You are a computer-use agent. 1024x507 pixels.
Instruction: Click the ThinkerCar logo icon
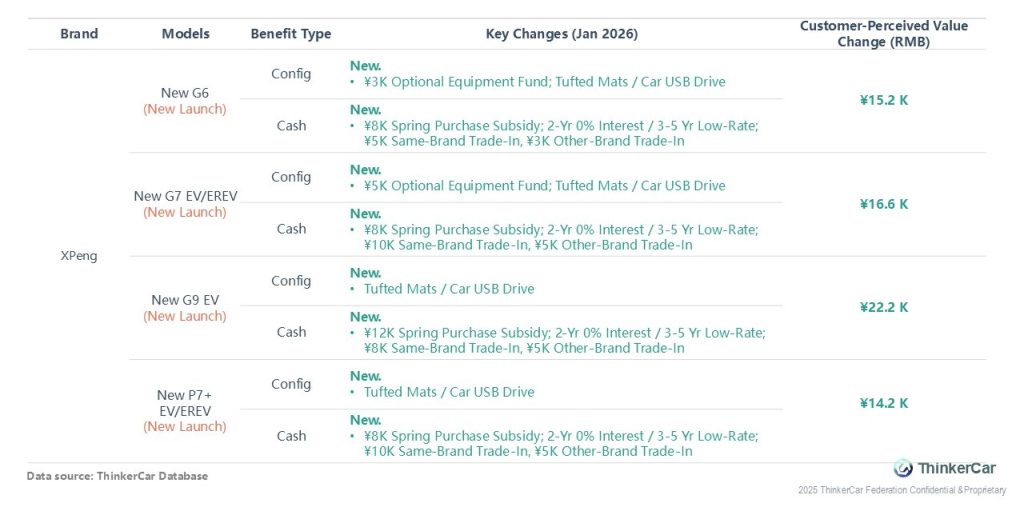[903, 468]
